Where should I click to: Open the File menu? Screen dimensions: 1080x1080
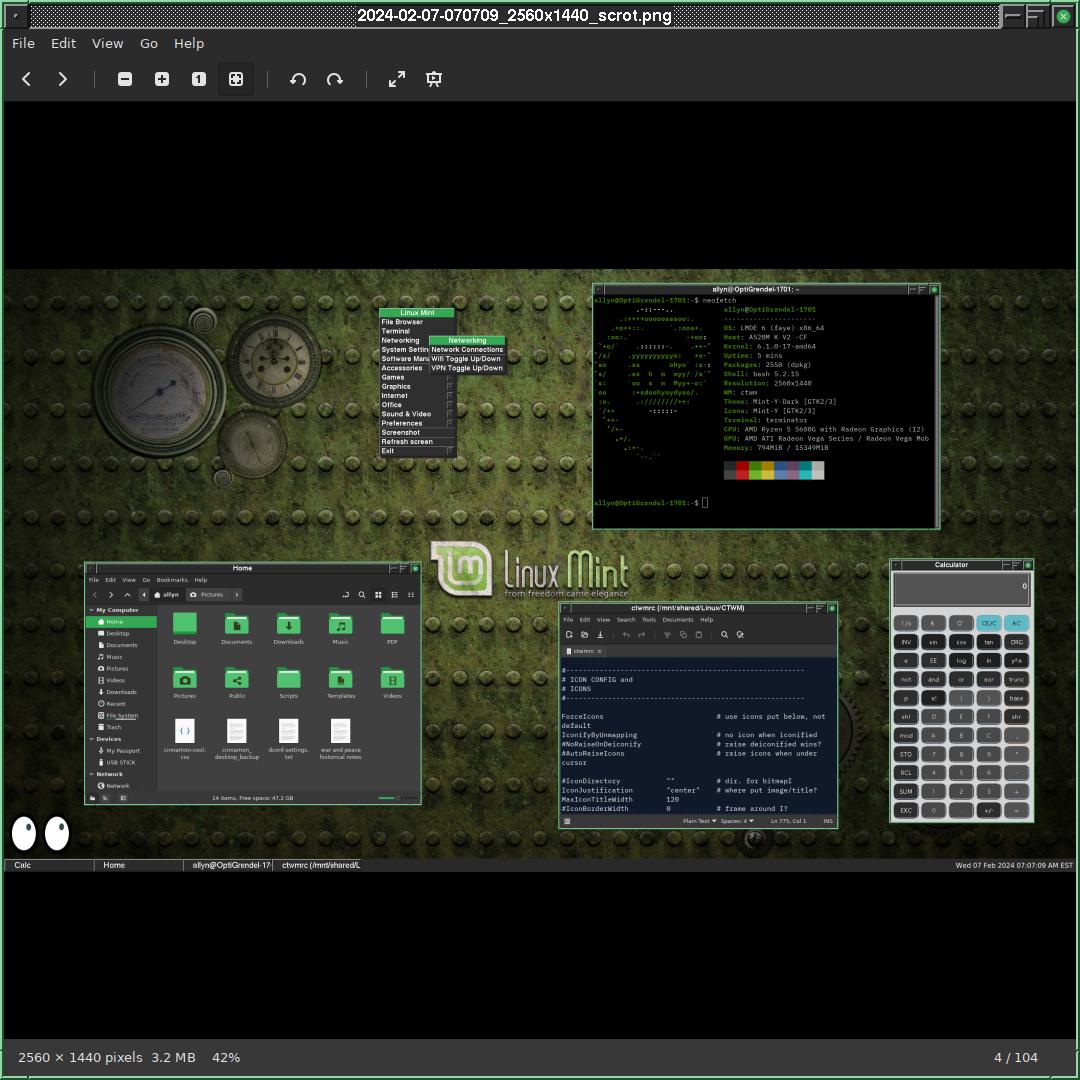click(x=23, y=43)
